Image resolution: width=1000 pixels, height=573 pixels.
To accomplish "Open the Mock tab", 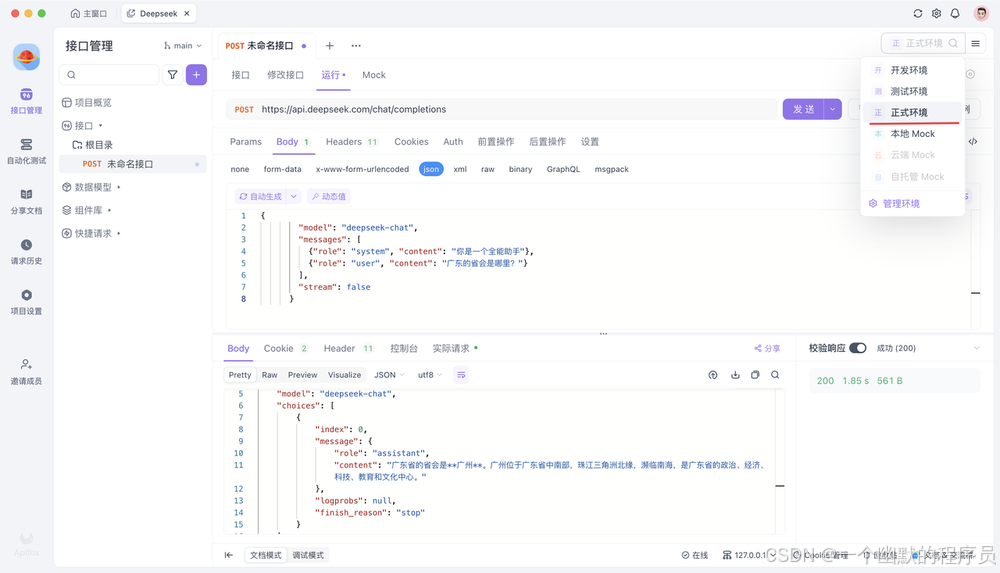I will point(374,75).
